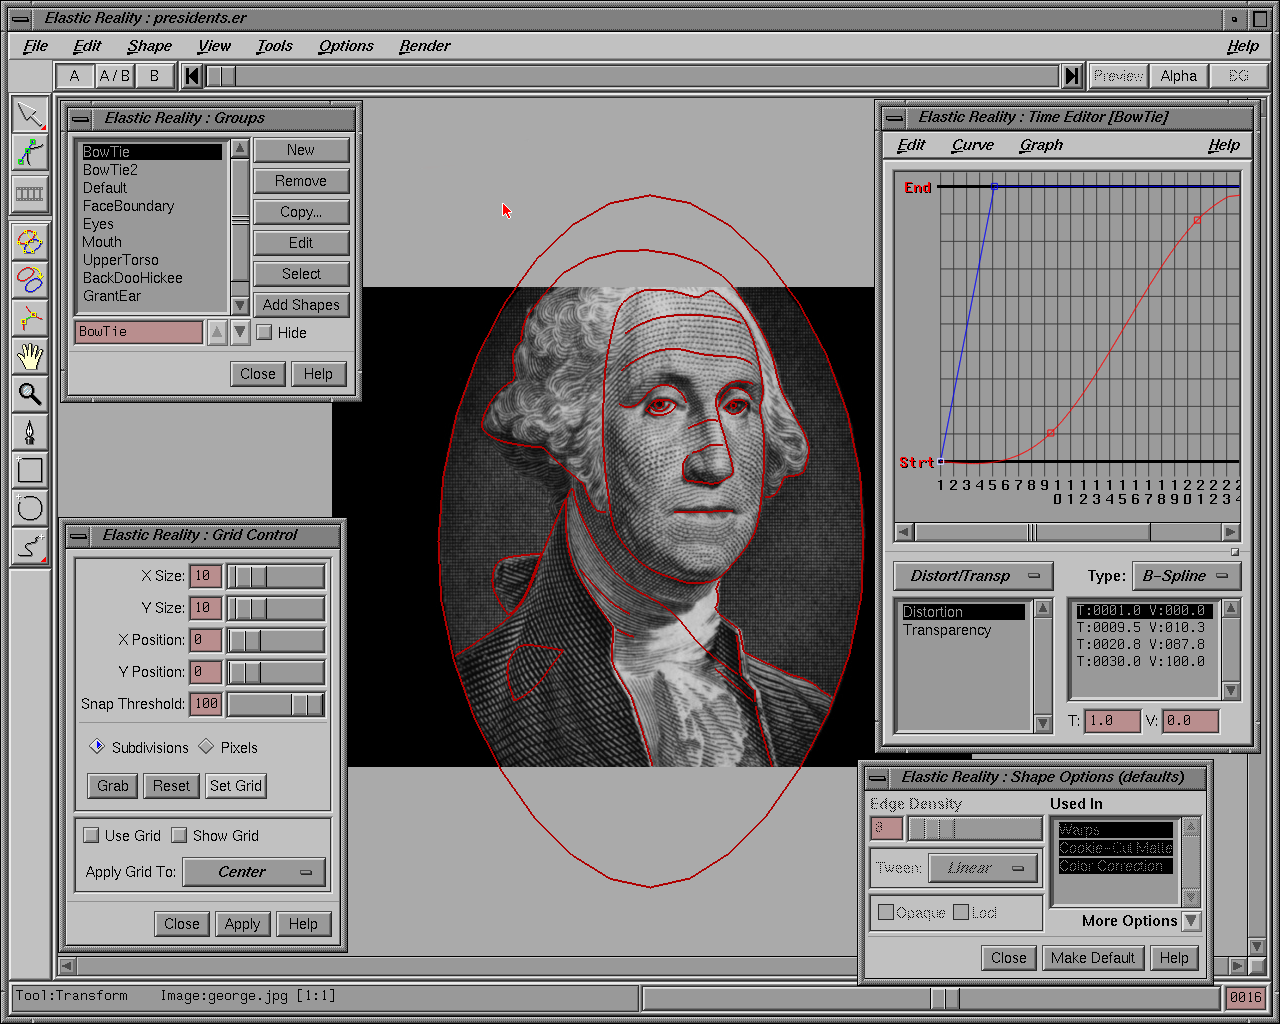
Task: Select Subdivisions radio option
Action: click(97, 746)
